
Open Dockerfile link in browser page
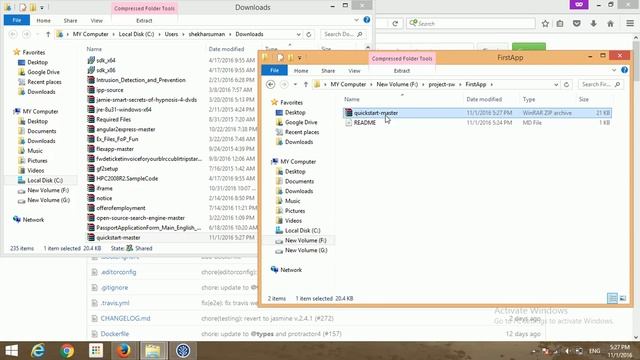[115, 334]
